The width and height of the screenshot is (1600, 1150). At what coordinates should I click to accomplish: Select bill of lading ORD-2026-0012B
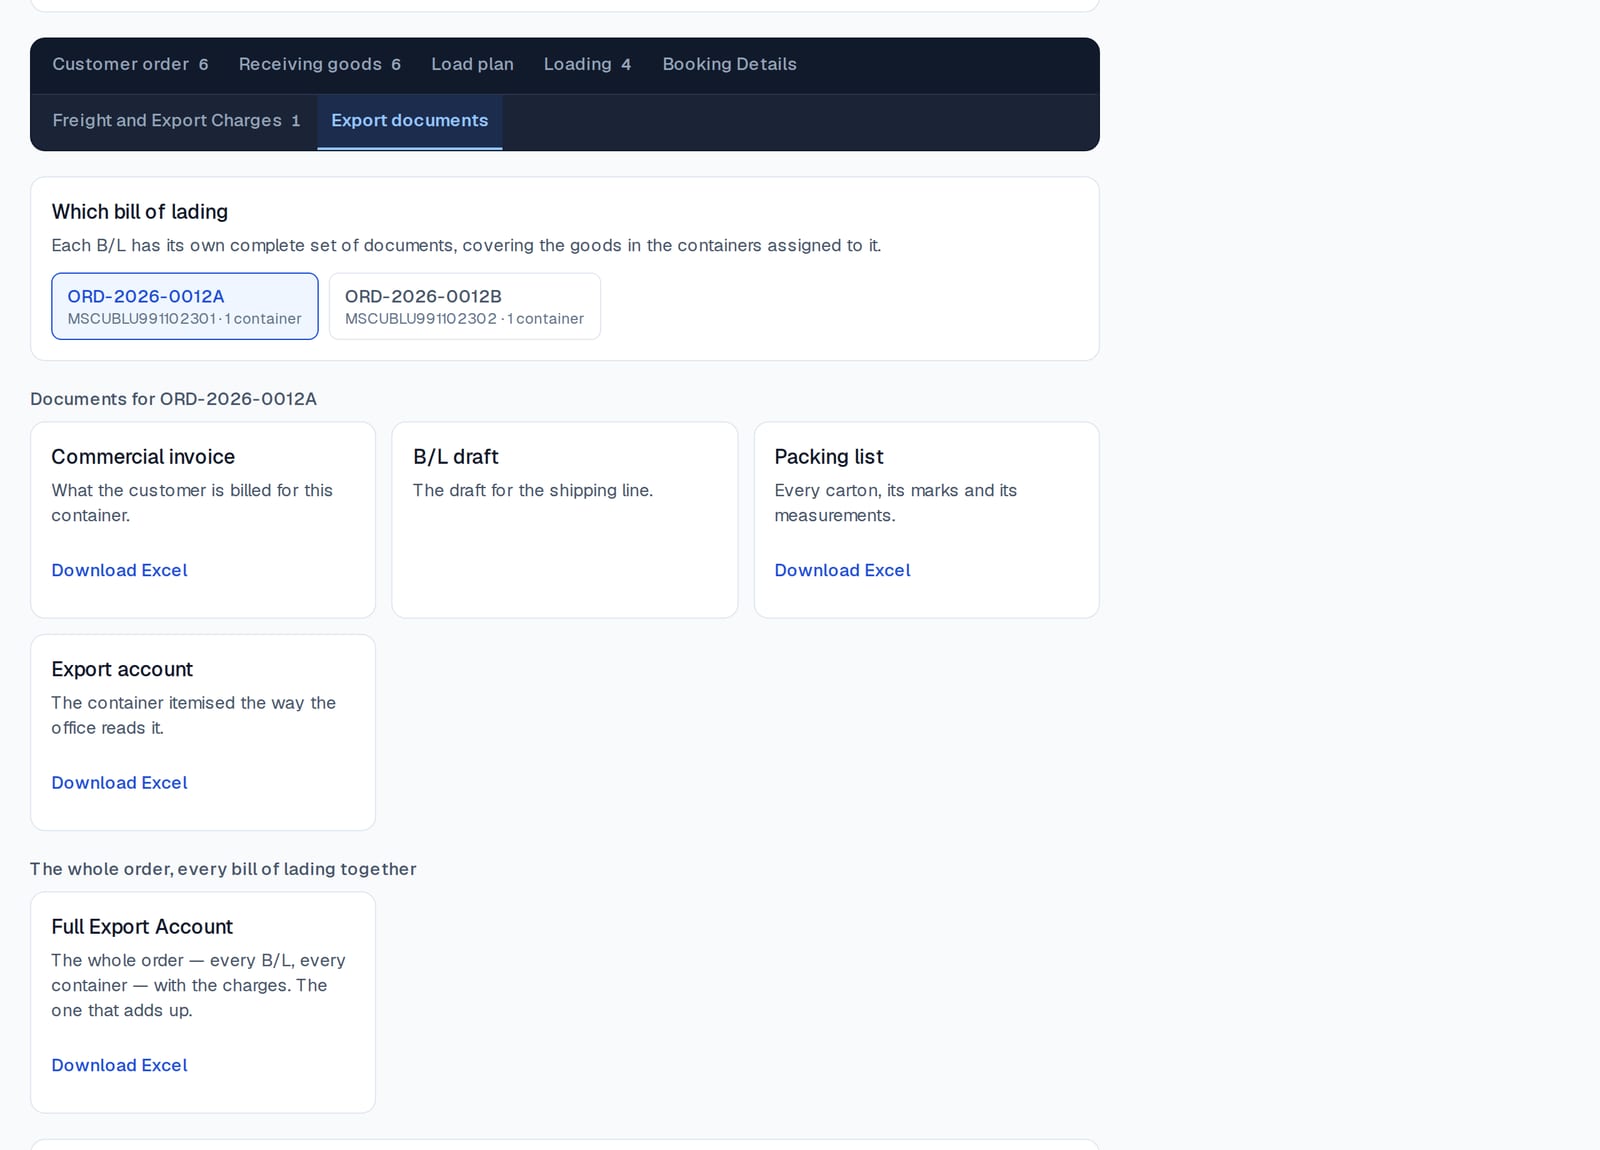coord(465,306)
